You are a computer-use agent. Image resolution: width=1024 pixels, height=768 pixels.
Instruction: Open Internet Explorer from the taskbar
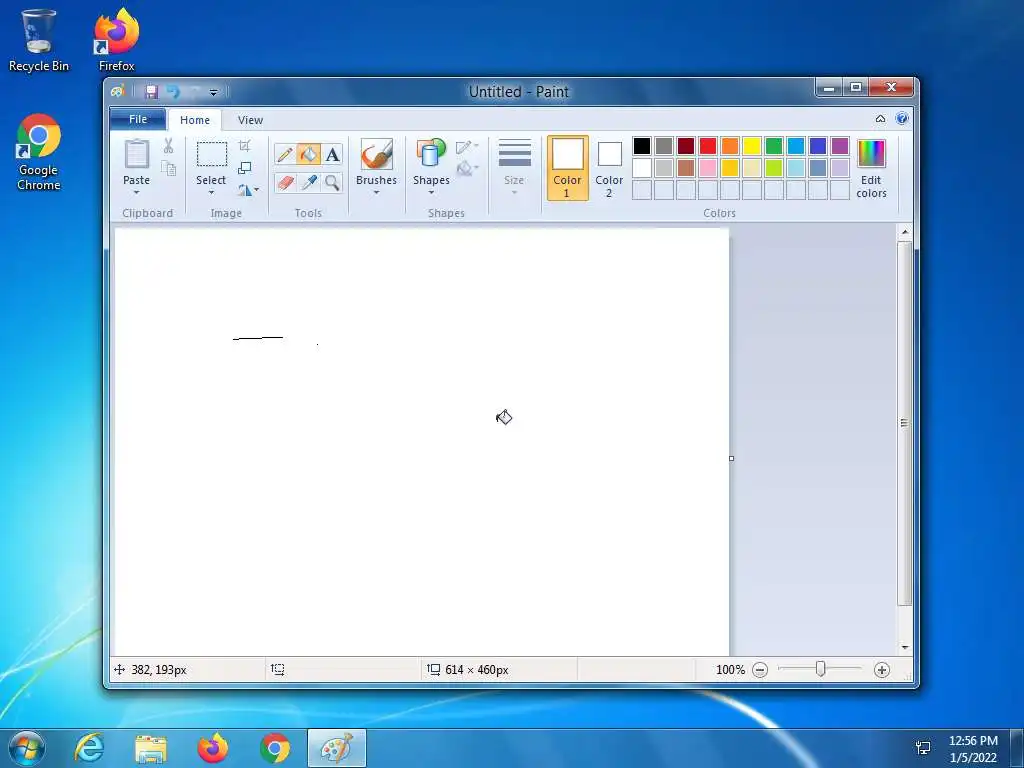tap(89, 748)
